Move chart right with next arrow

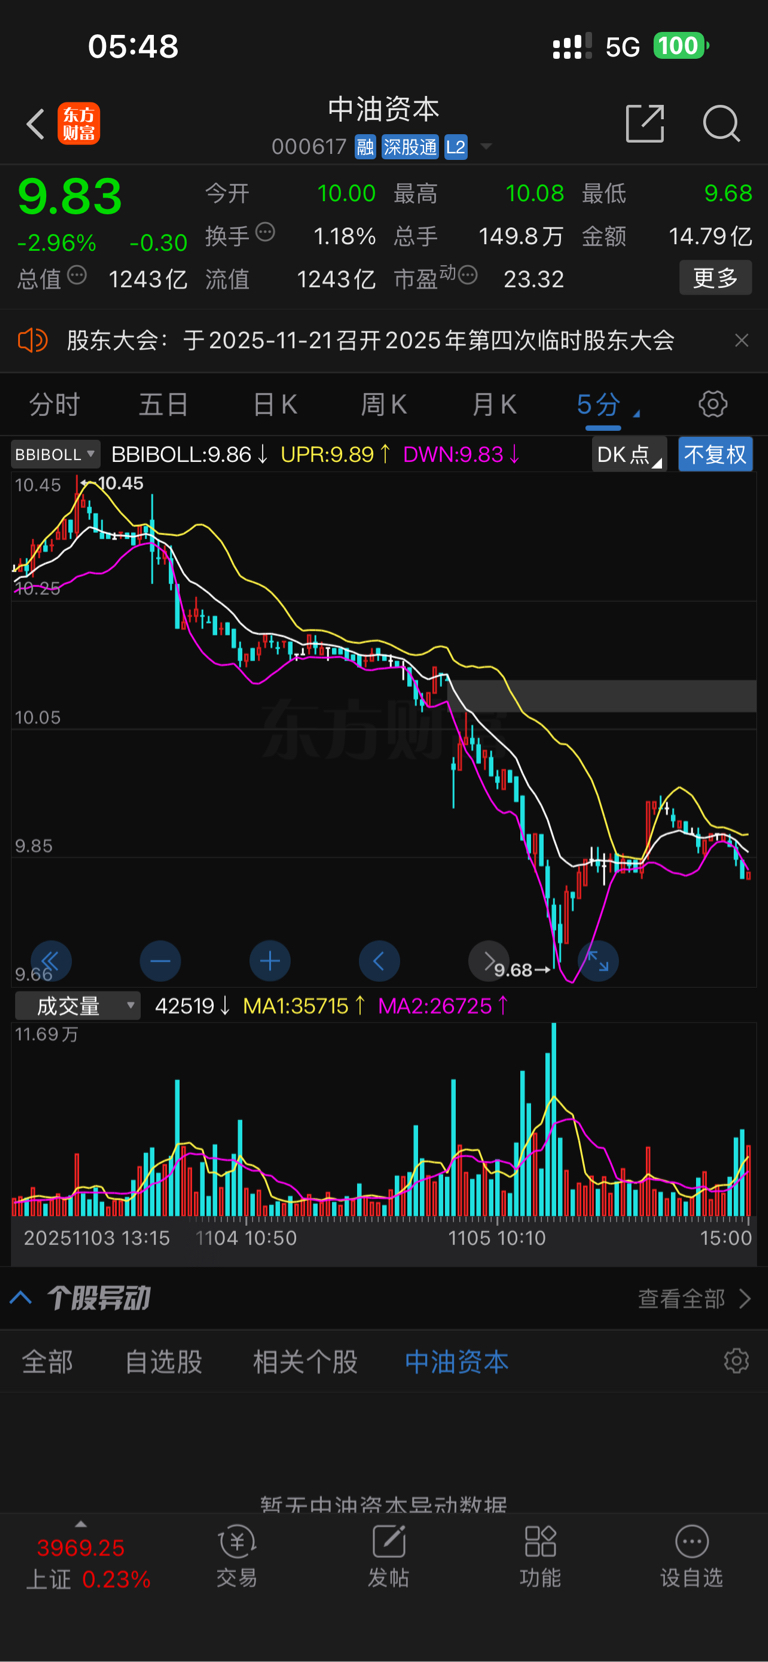pos(488,962)
